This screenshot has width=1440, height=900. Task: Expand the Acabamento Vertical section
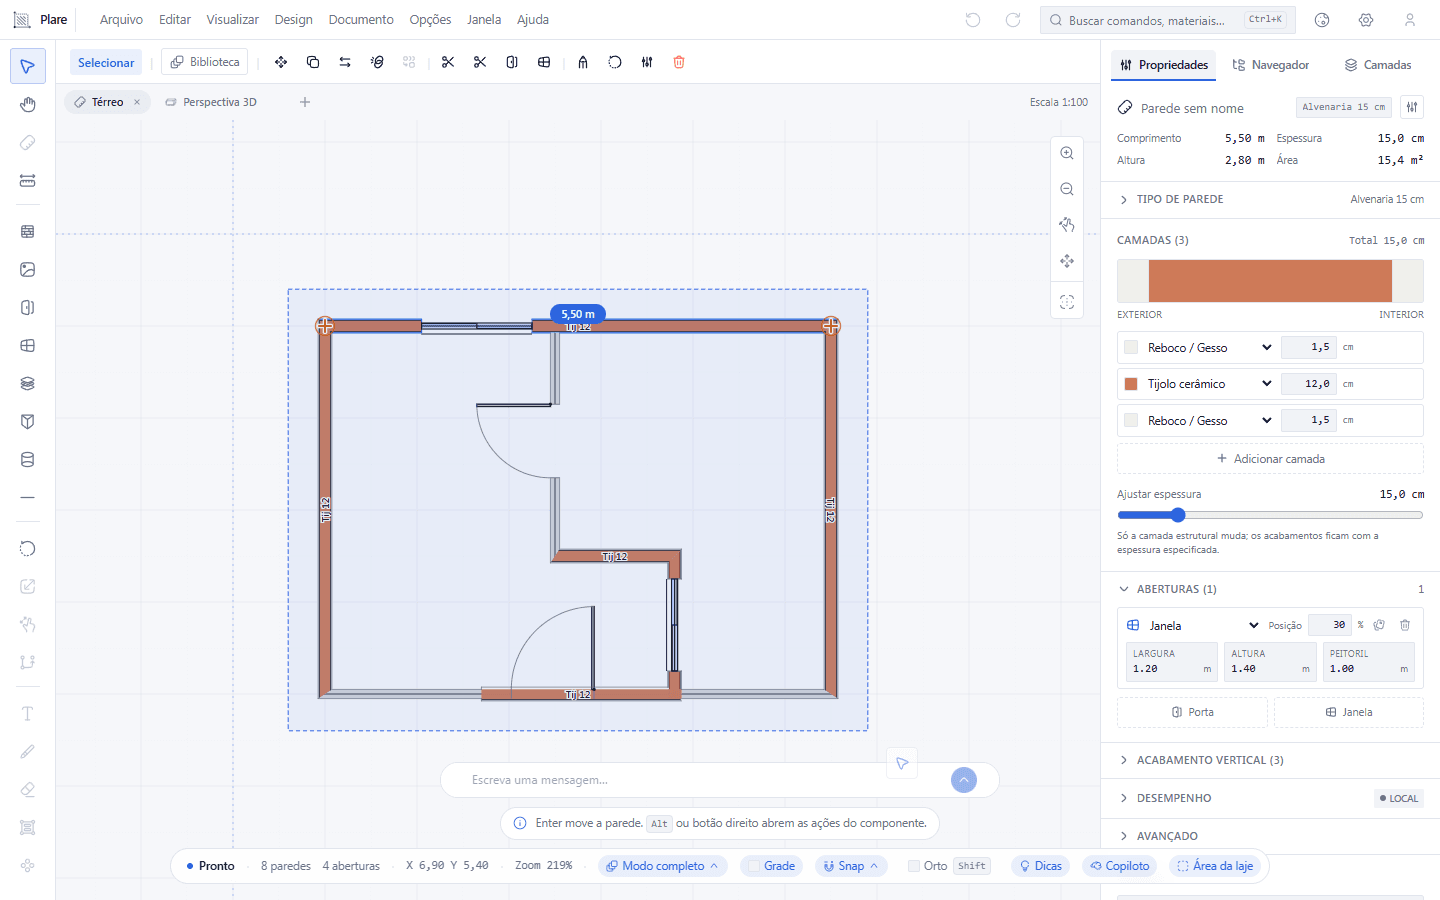[x=1270, y=760]
